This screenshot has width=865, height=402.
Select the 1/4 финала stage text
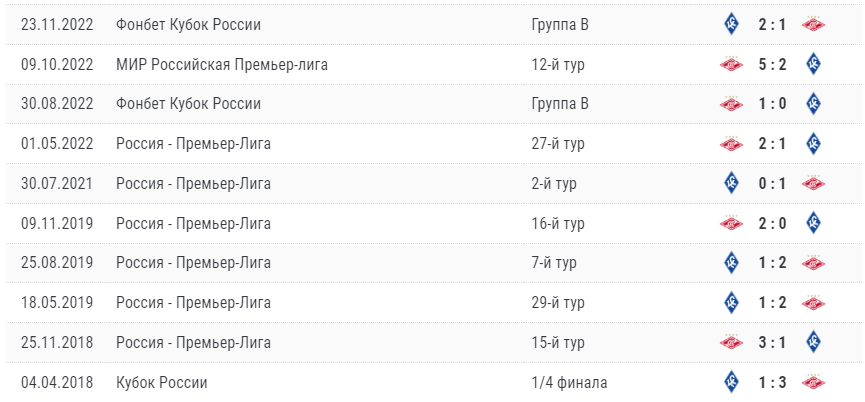569,382
